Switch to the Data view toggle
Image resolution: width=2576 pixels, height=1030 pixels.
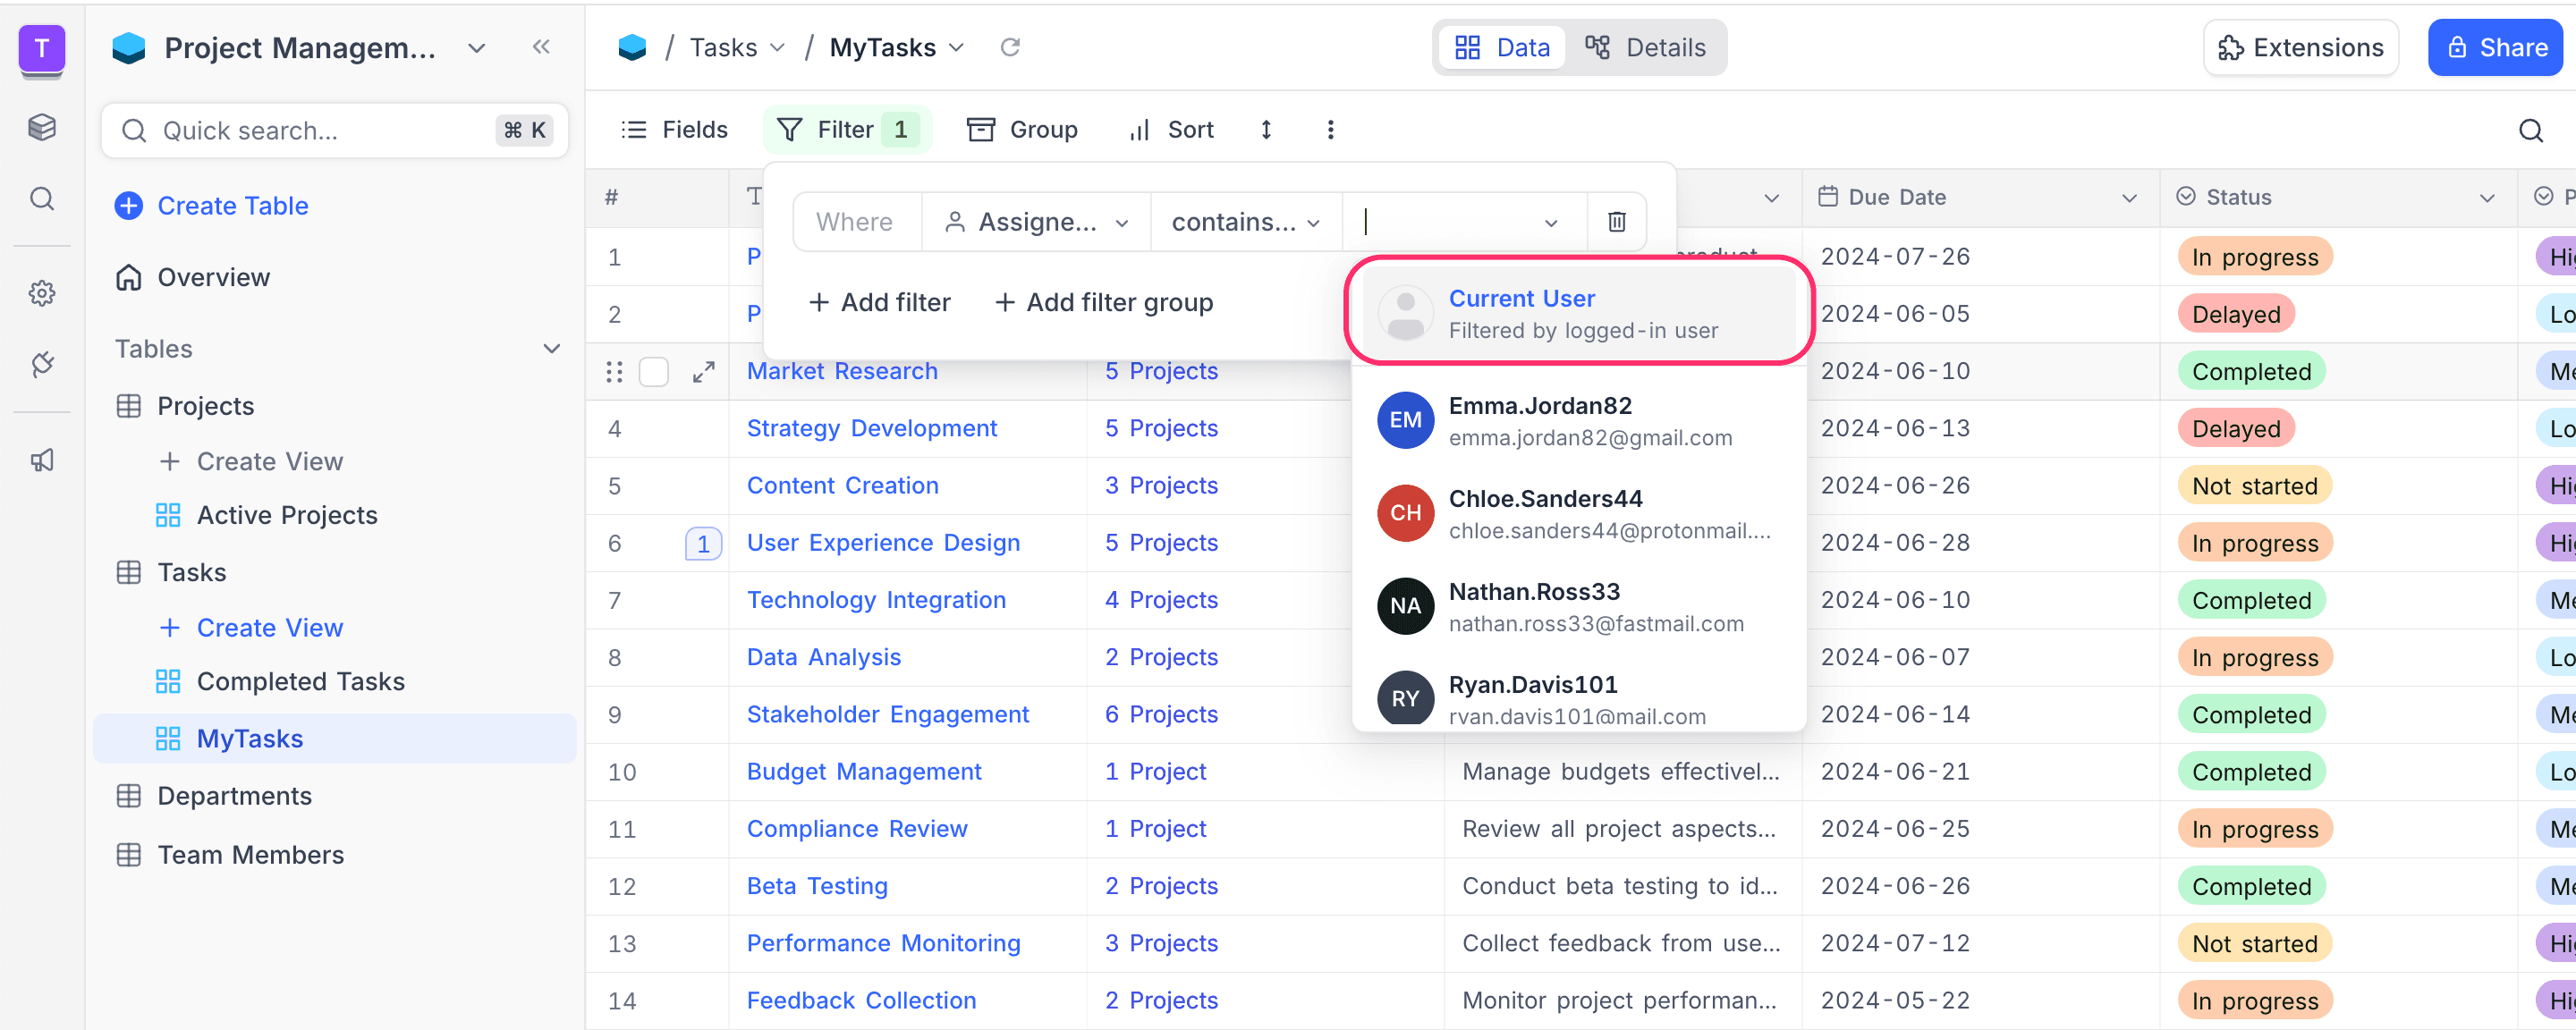(x=1502, y=47)
